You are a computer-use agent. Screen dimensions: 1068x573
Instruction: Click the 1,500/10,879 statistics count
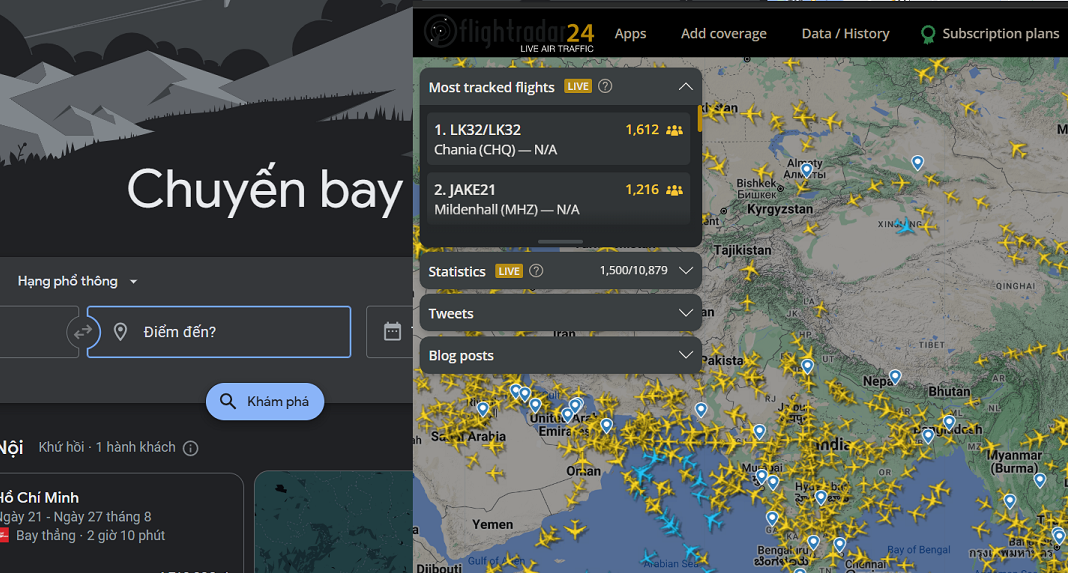click(633, 270)
